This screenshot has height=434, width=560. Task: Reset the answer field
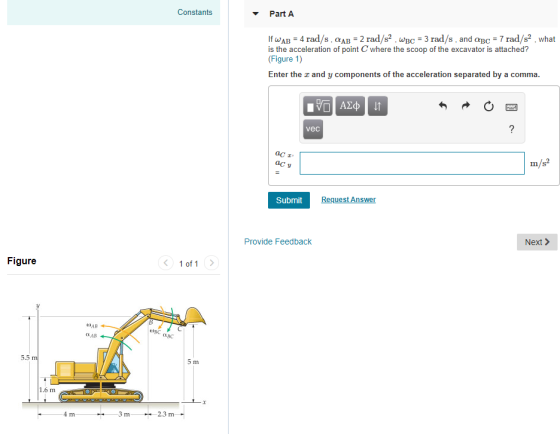click(x=489, y=106)
